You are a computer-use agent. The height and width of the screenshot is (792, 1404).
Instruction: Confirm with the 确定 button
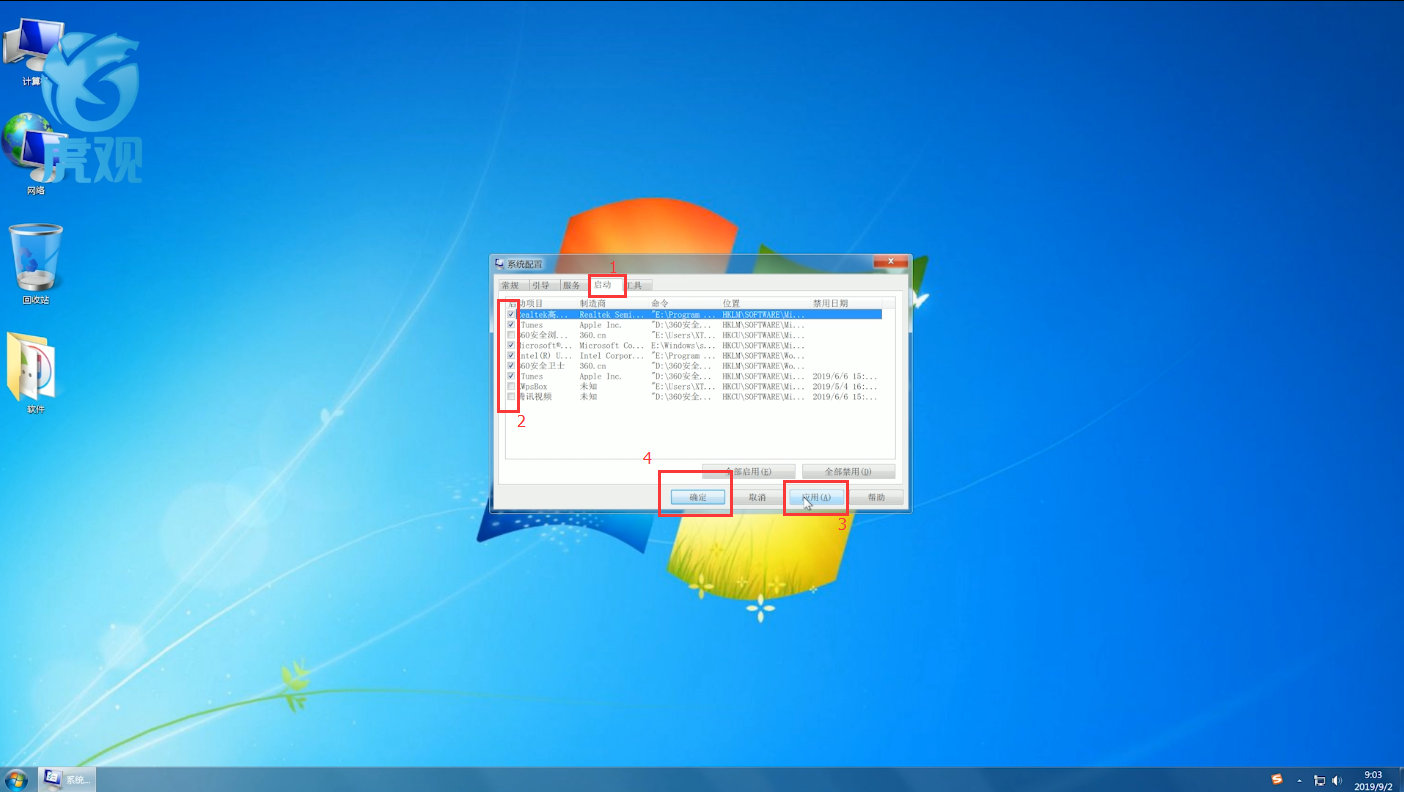tap(698, 497)
